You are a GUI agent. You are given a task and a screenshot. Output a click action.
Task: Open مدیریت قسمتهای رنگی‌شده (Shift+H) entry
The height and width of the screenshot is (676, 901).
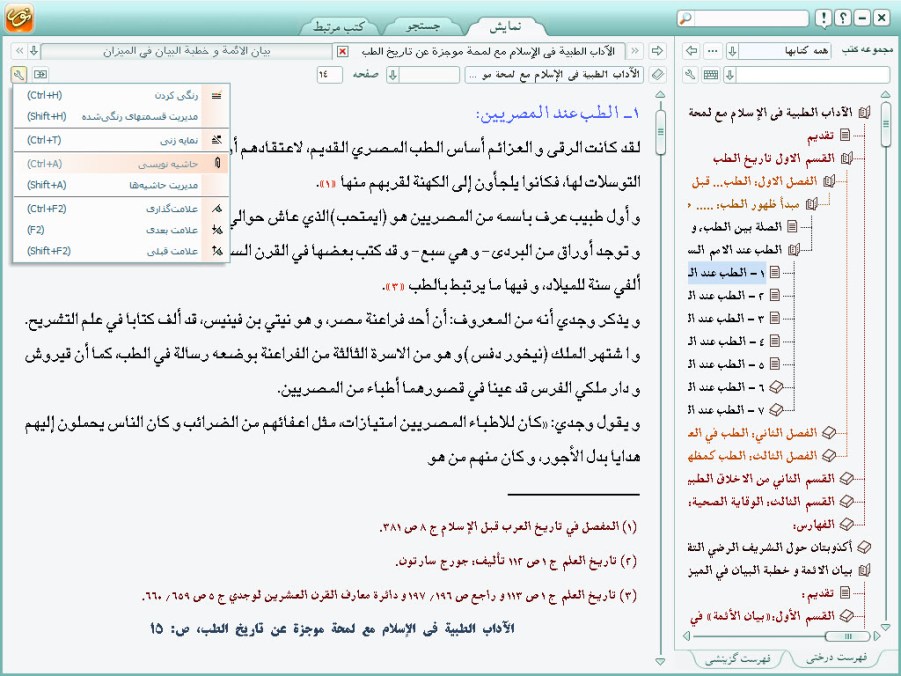coord(121,116)
